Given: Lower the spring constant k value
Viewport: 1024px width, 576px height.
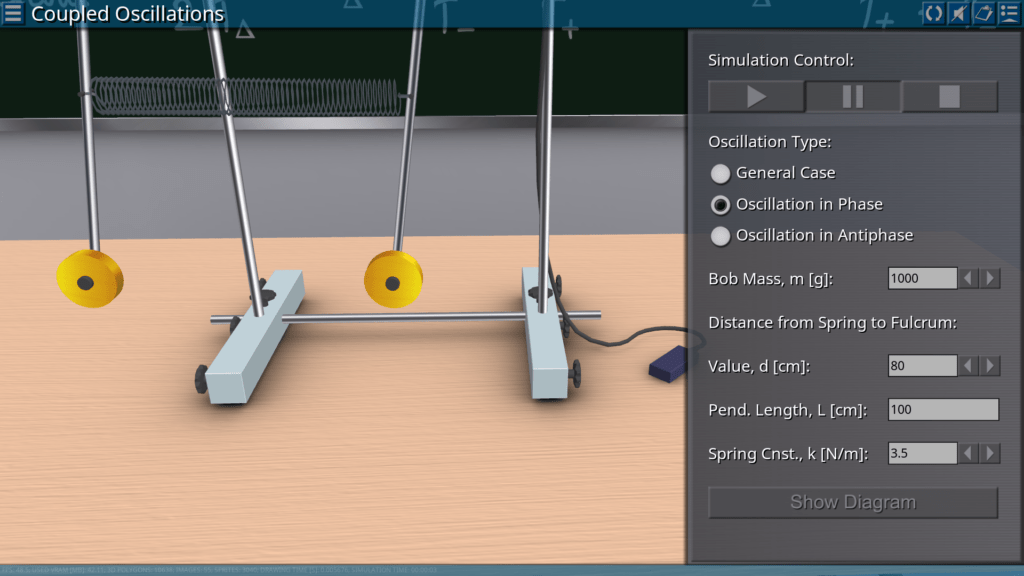Looking at the screenshot, I should coord(969,454).
